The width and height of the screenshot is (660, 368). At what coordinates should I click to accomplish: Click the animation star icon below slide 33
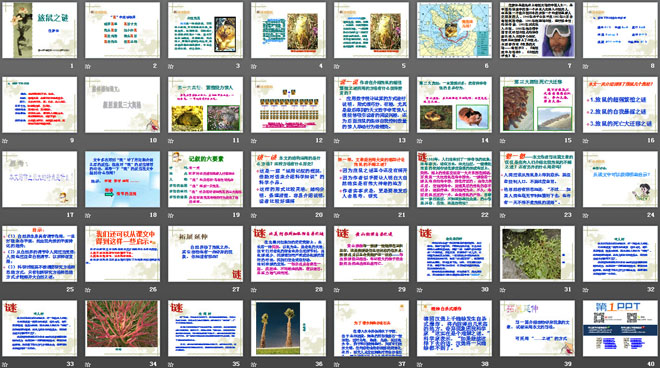click(5, 365)
